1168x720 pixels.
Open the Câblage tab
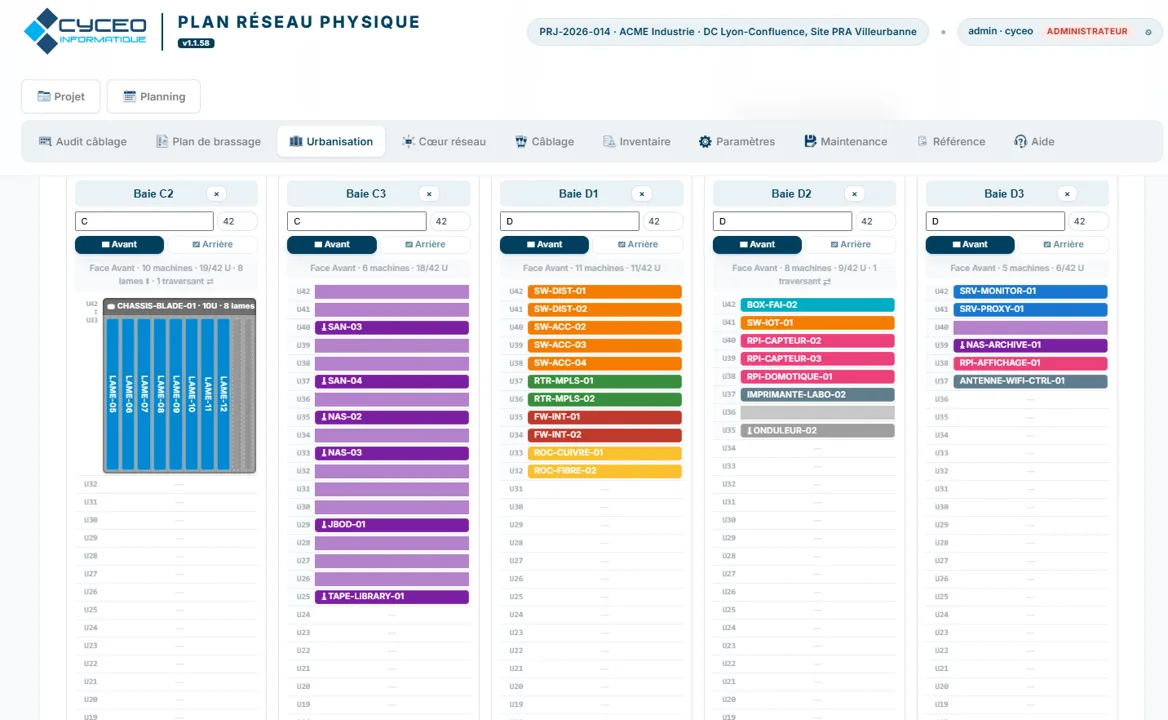click(545, 141)
